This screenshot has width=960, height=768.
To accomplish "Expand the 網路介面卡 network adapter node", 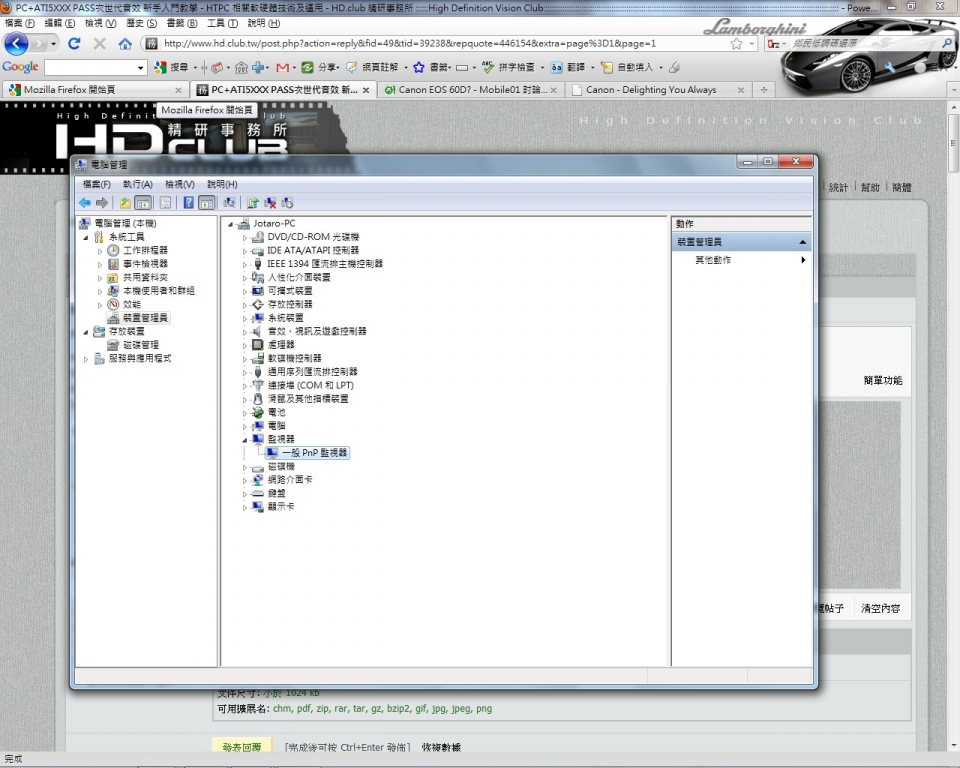I will coord(244,480).
